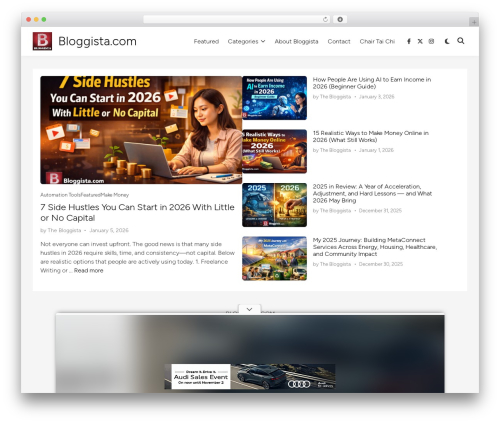
Task: Open Contact page in nav
Action: (339, 41)
